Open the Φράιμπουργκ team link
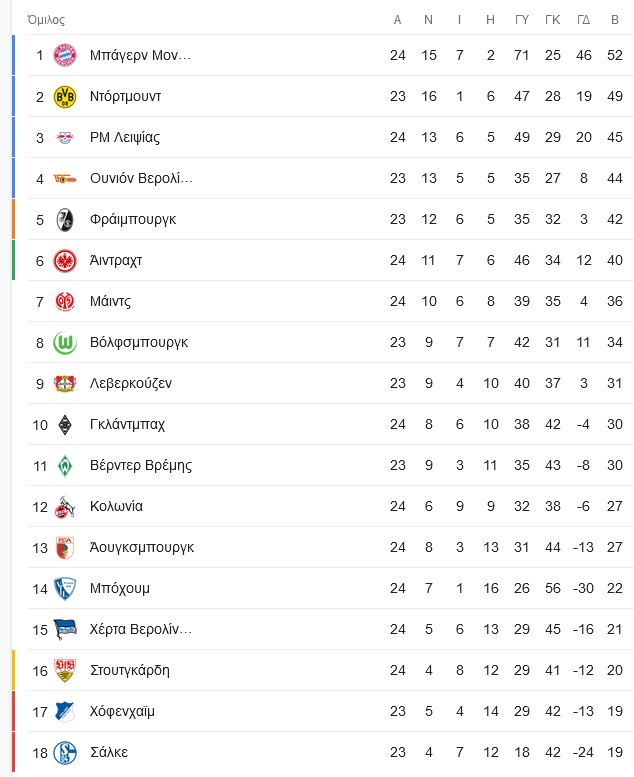This screenshot has width=634, height=777. point(133,219)
